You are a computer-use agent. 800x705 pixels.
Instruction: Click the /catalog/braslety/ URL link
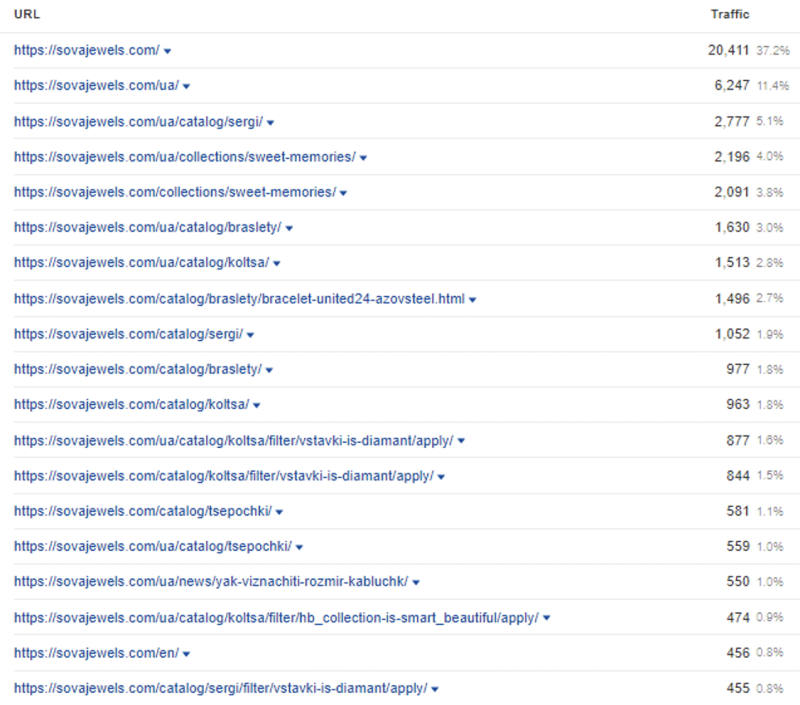(x=137, y=370)
